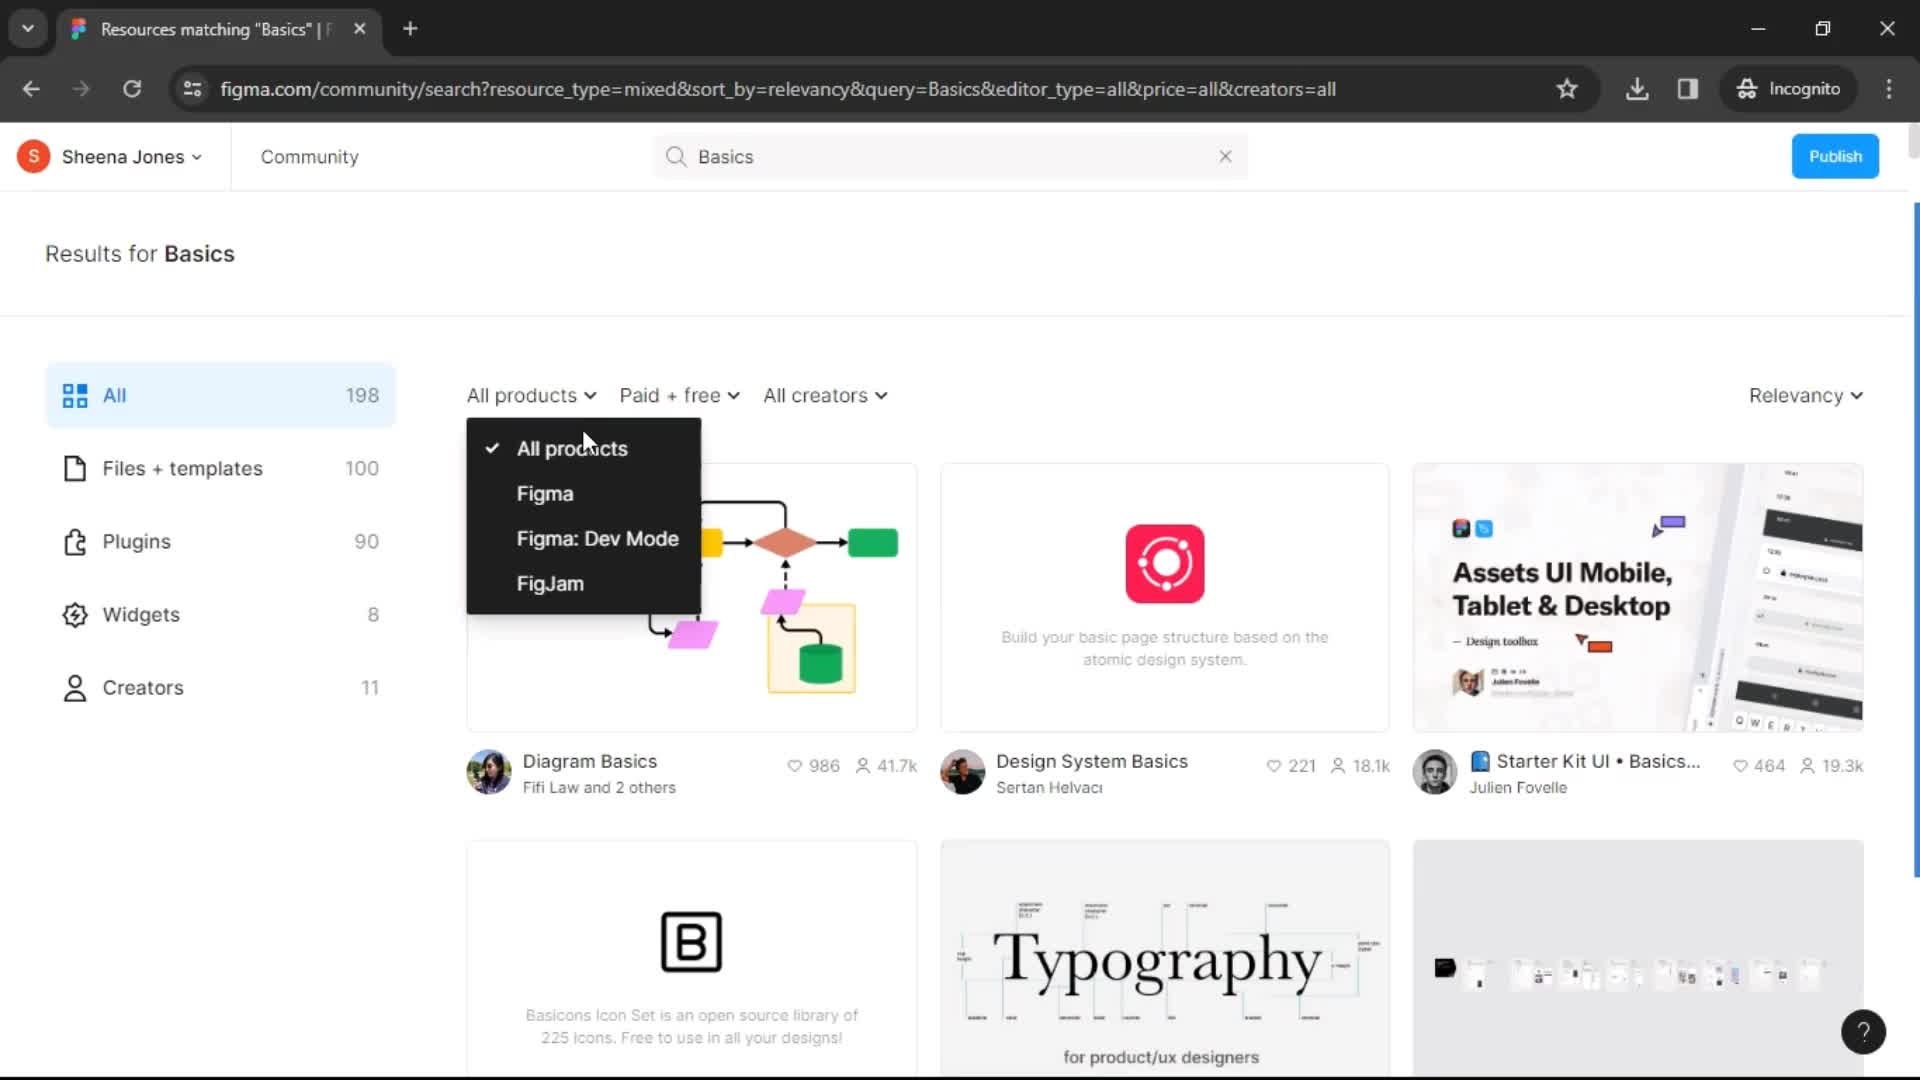
Task: Select the Files + templates file icon
Action: click(x=75, y=469)
